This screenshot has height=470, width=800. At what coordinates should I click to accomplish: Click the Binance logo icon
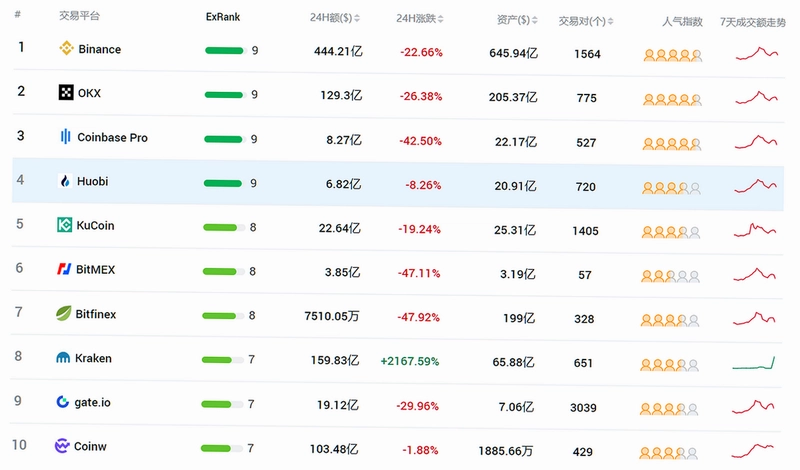(66, 48)
